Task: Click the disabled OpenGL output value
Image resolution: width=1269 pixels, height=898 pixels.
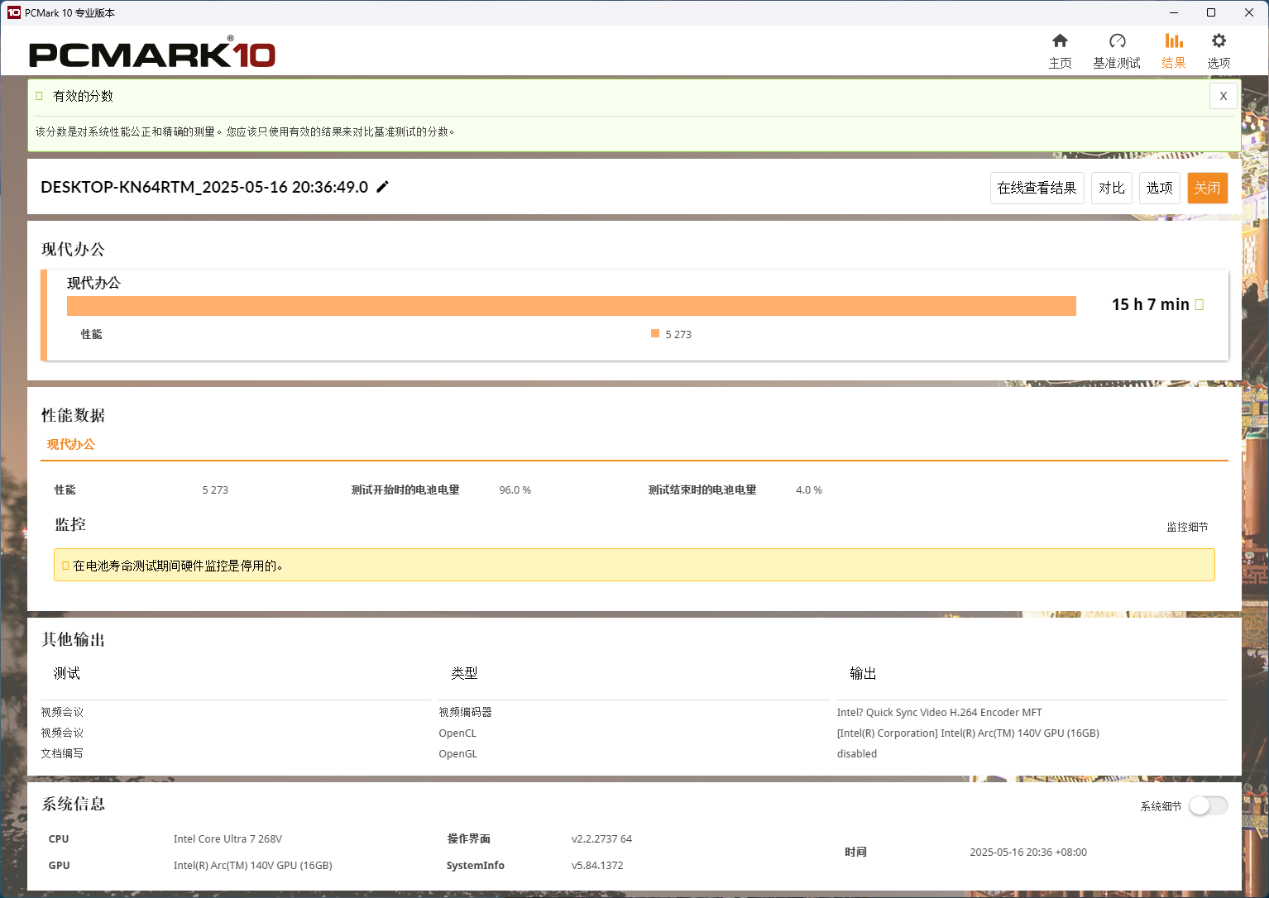Action: tap(857, 753)
